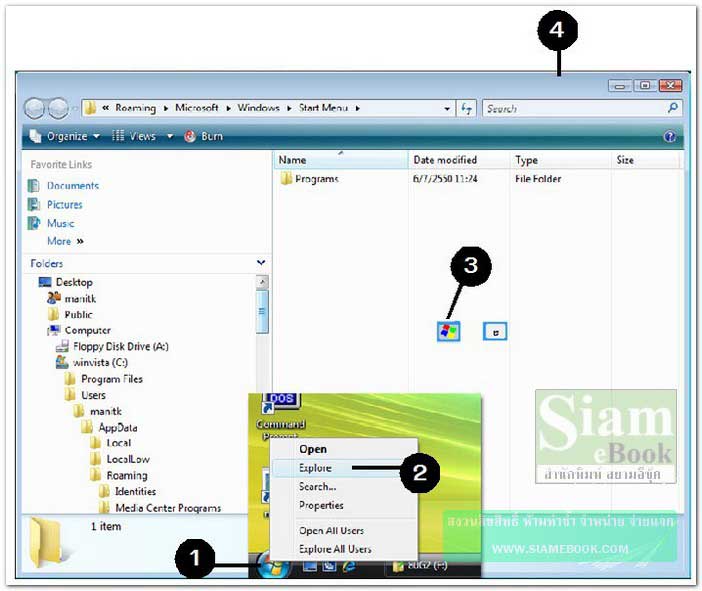Sort by Name column header
Viewport: 702px width, 591px height.
pos(341,160)
